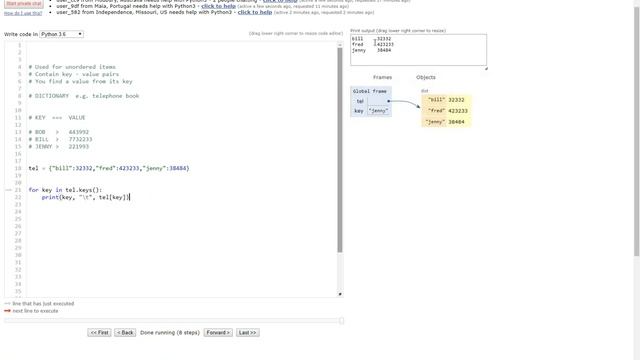Place cursor on the tel dictionary line
Screen dimensions: 640x360
point(109,168)
